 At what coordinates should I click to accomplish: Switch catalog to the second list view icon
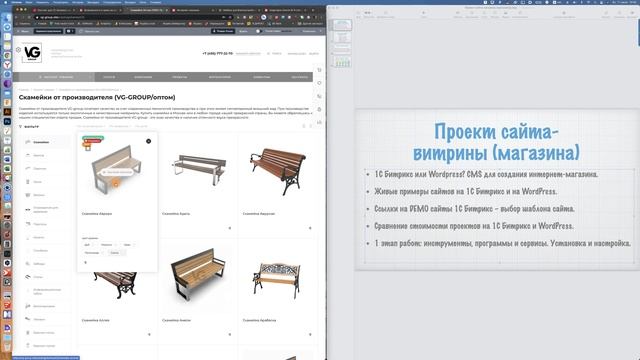pos(311,126)
